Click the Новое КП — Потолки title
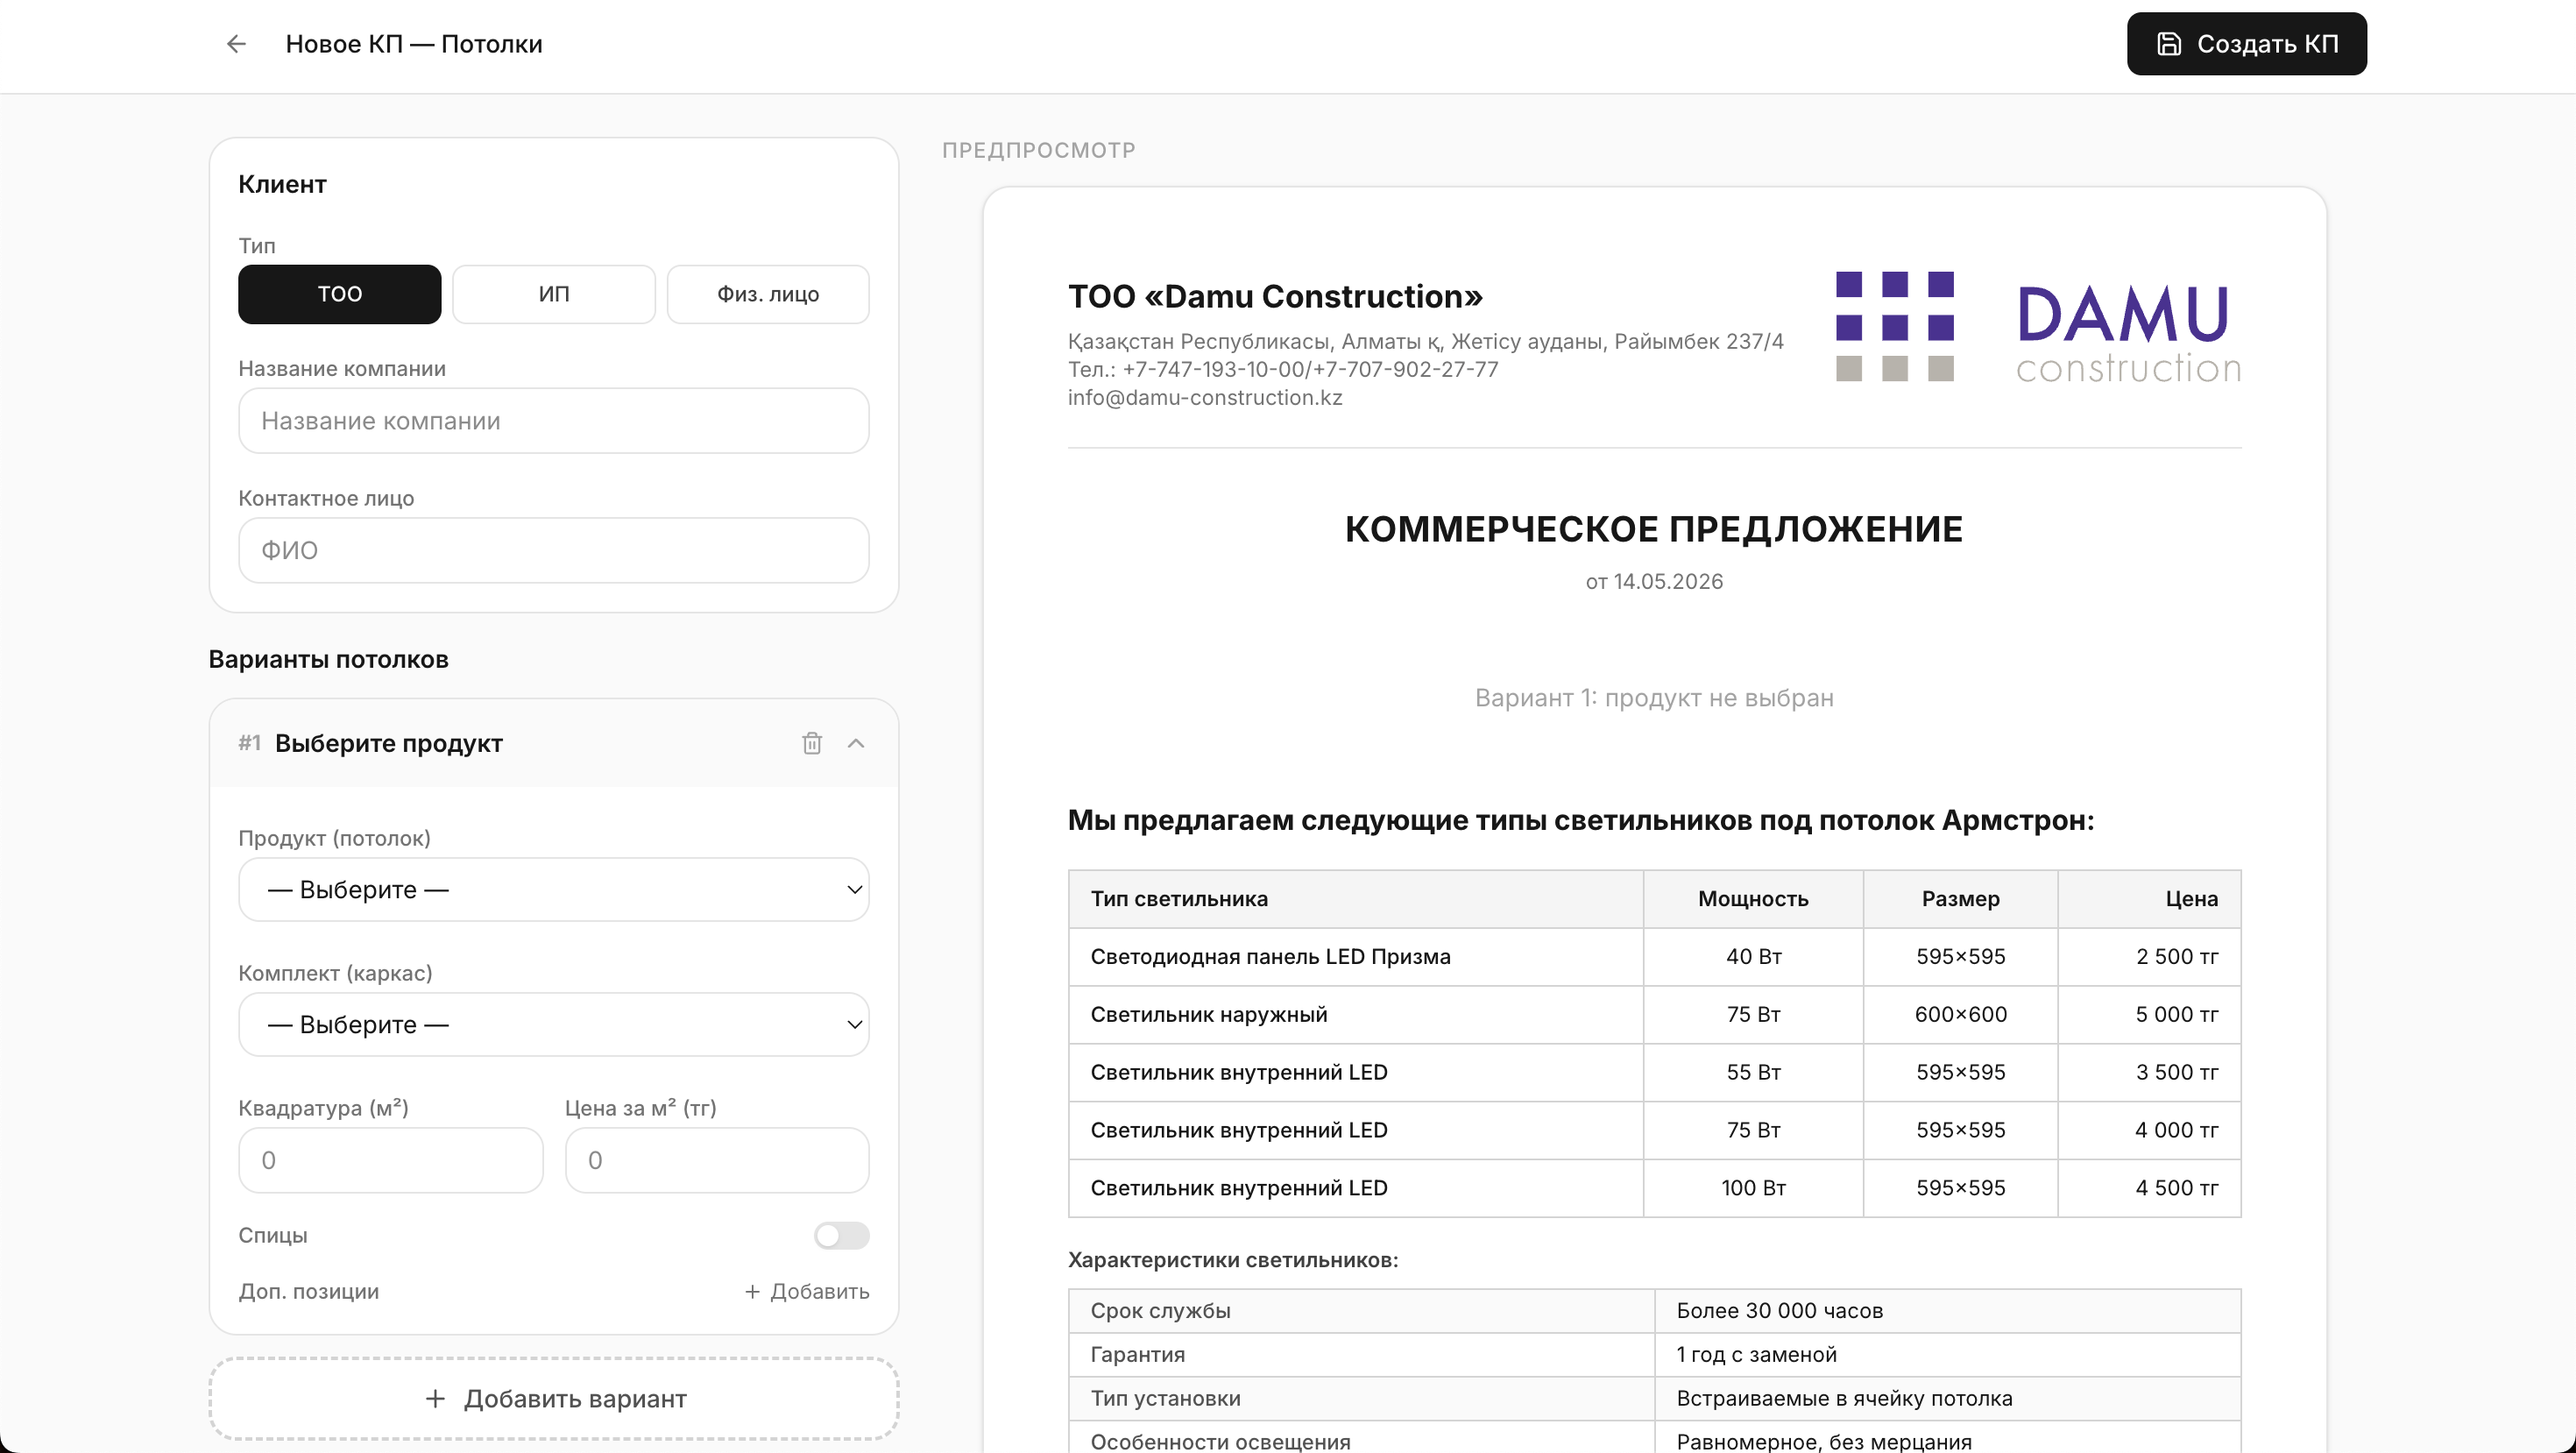Screen dimensions: 2576x1453 tap(414, 44)
